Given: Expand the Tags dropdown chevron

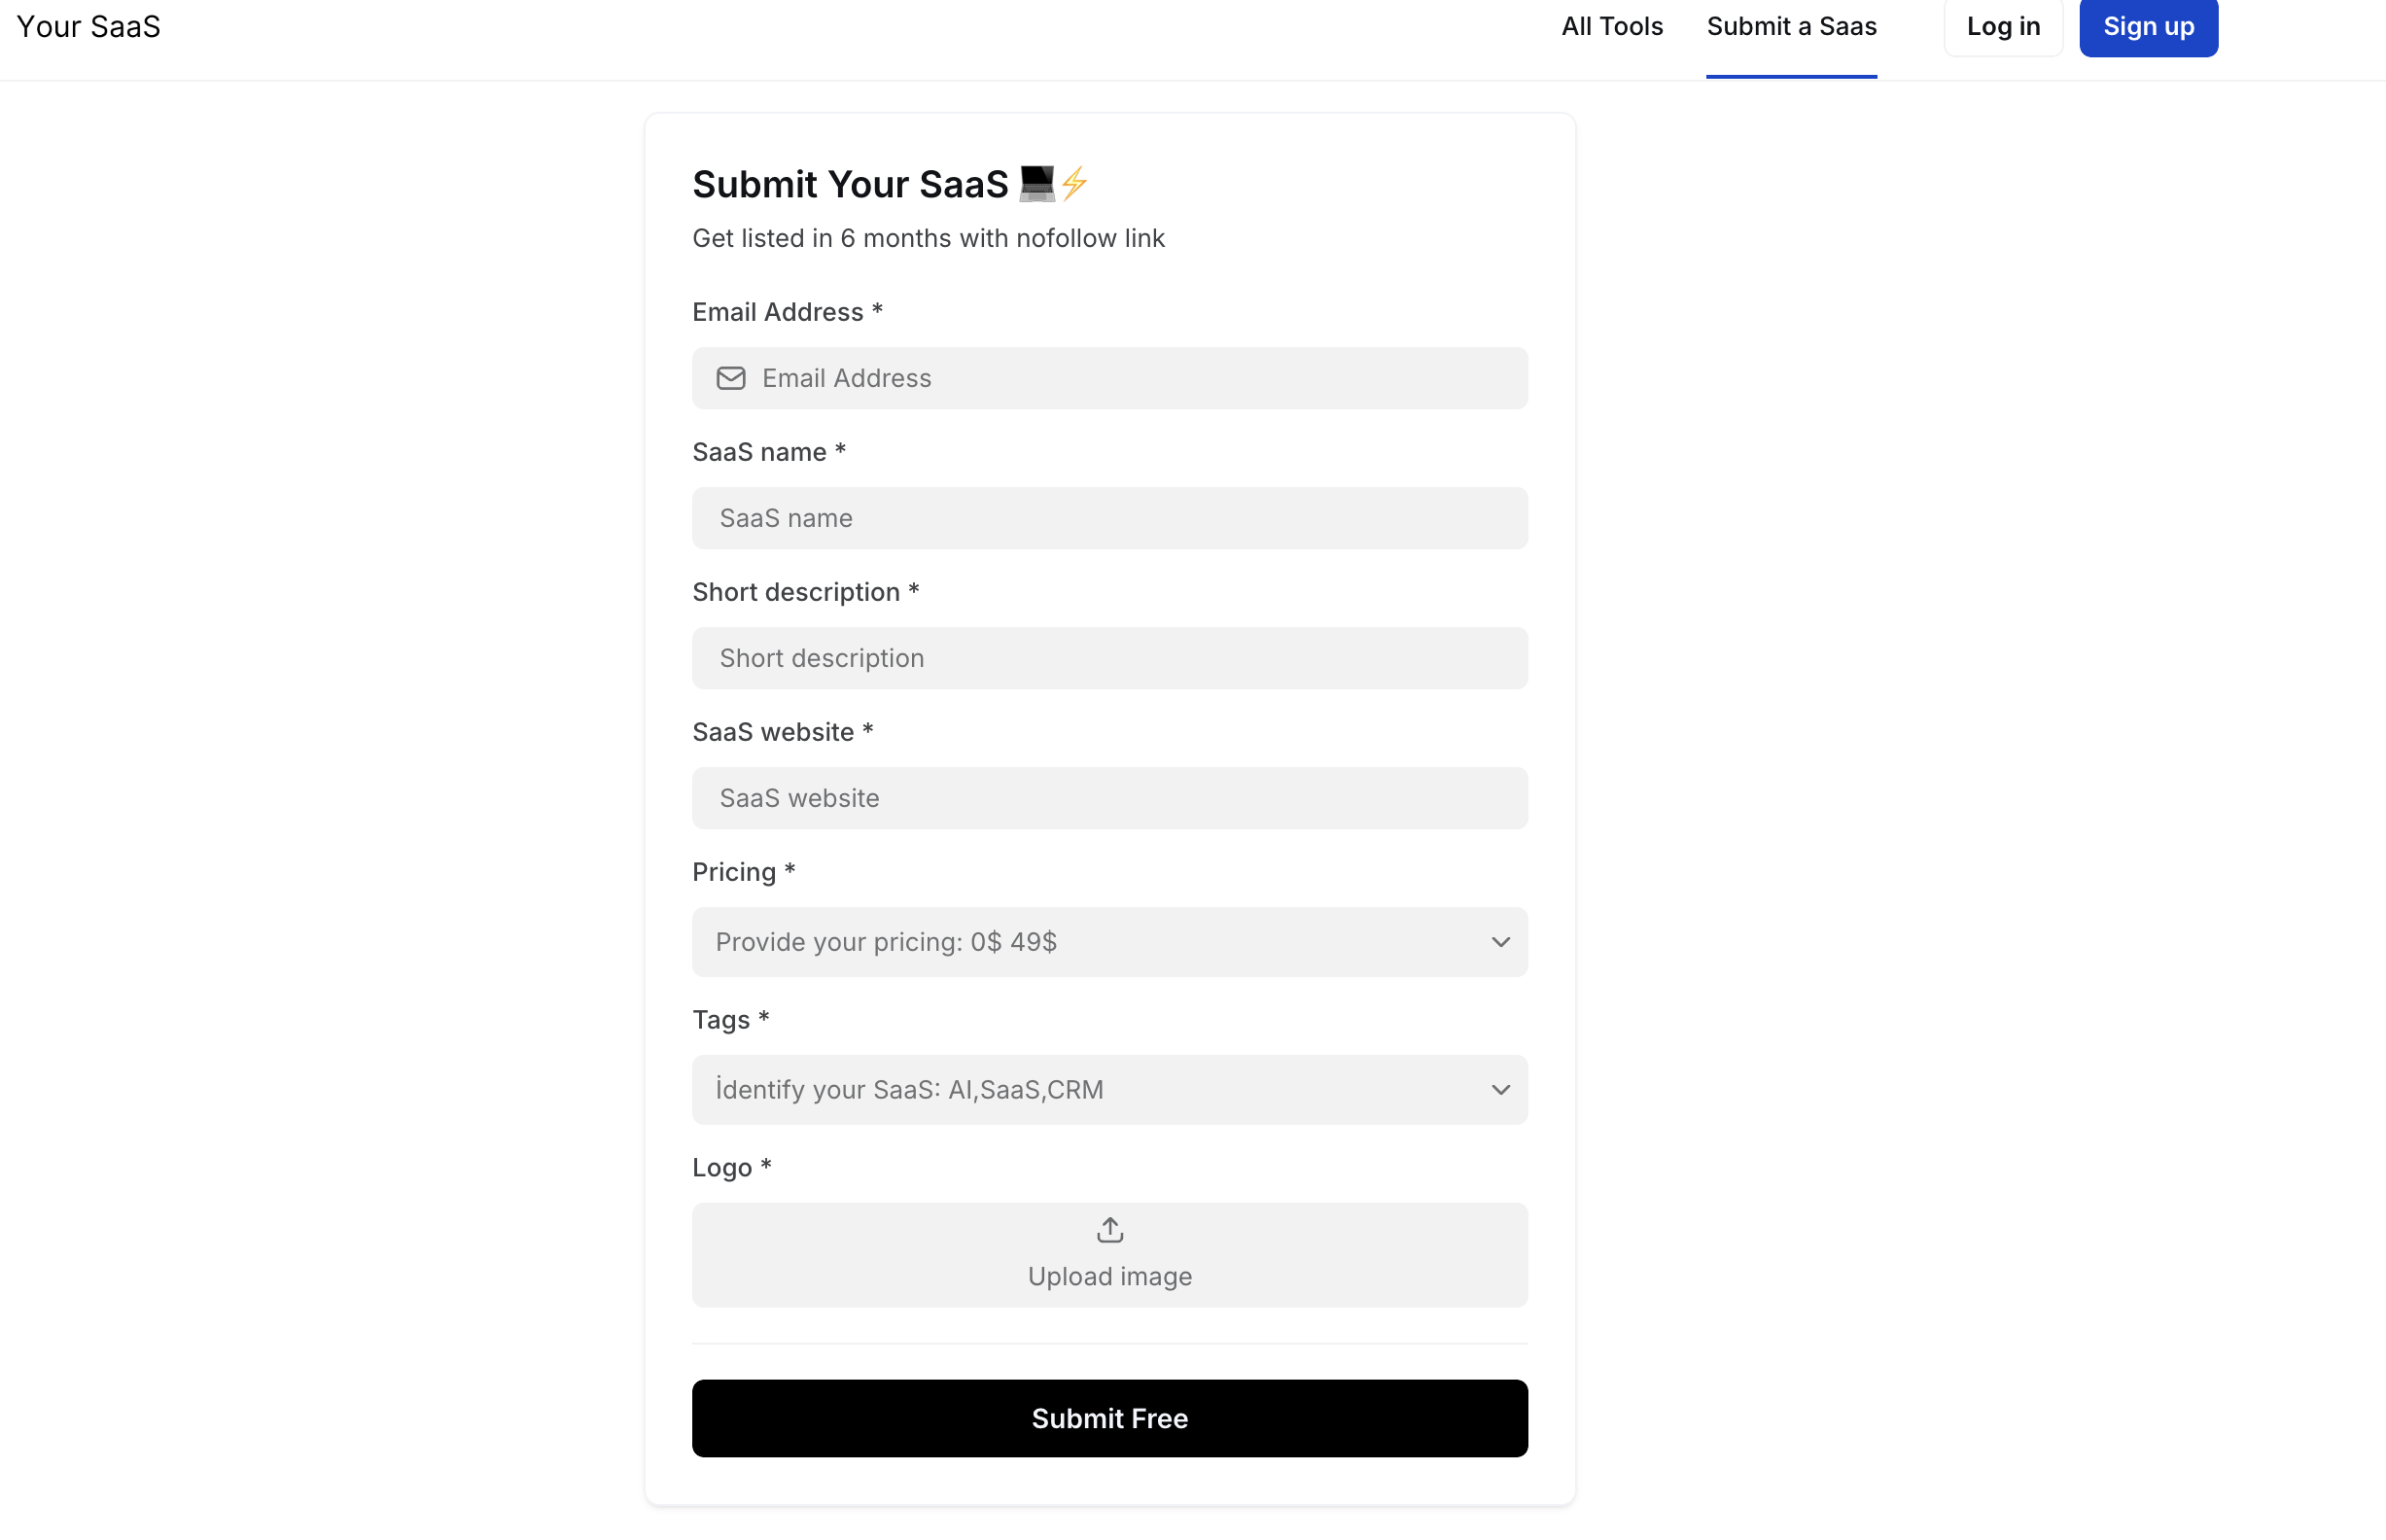Looking at the screenshot, I should click(1500, 1090).
